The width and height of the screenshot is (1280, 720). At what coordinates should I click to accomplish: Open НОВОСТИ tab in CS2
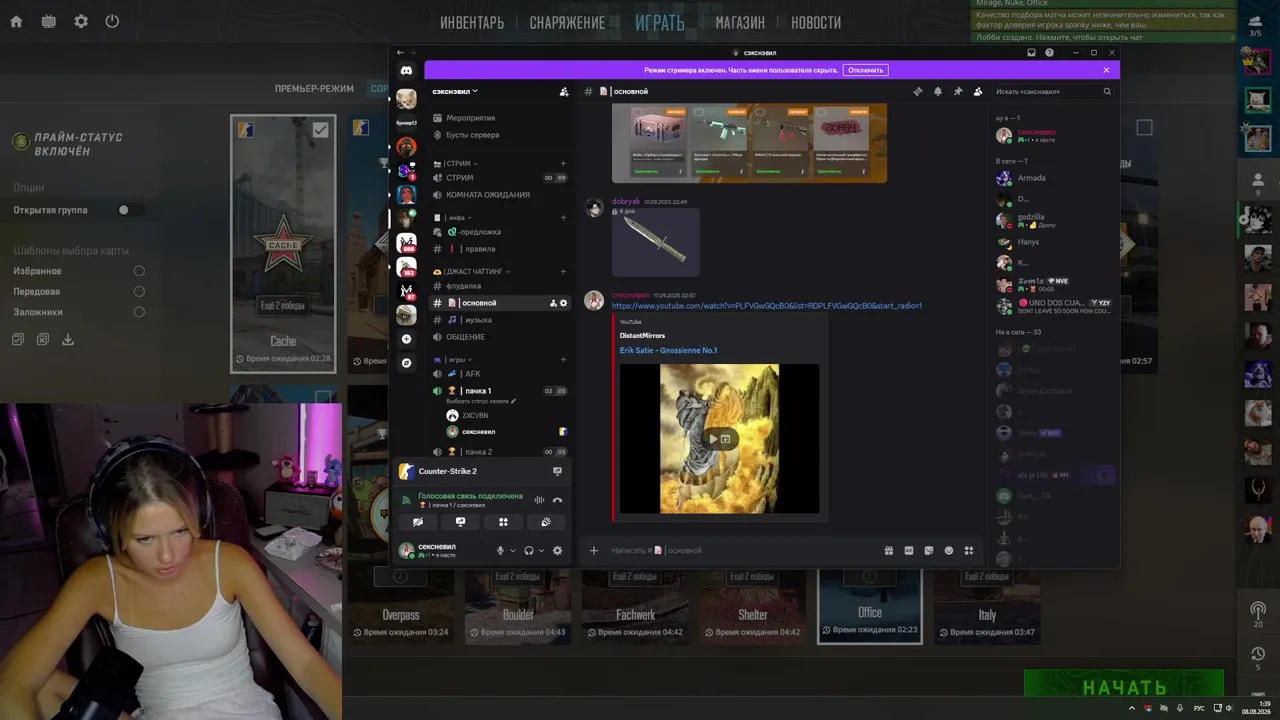tap(816, 22)
